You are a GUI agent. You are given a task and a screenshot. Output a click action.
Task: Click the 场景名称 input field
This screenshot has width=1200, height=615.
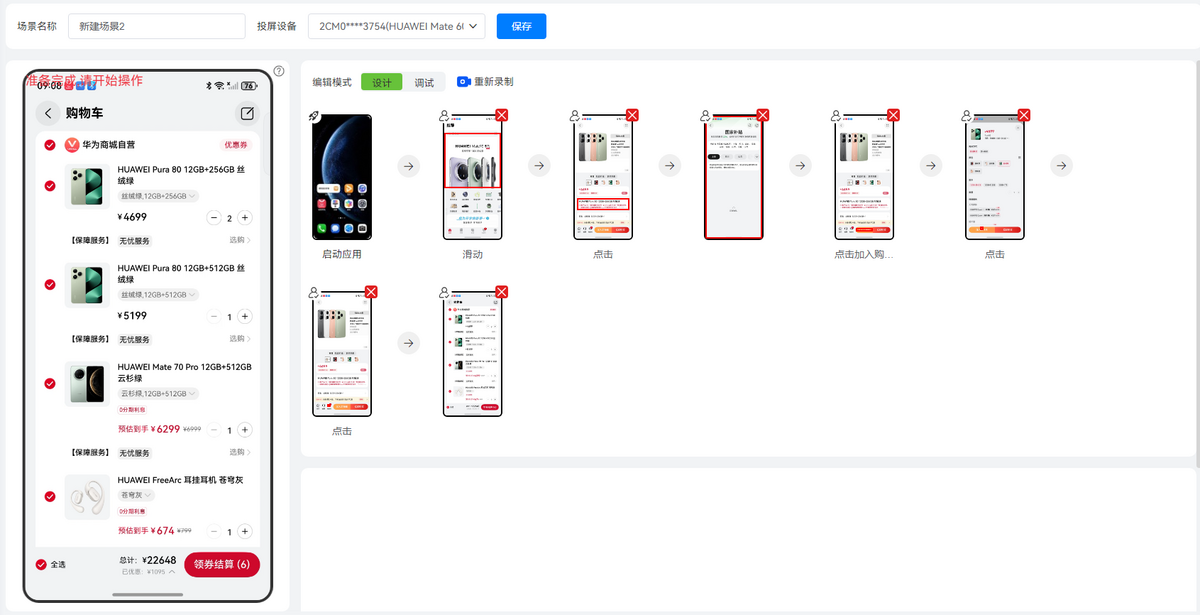point(157,26)
